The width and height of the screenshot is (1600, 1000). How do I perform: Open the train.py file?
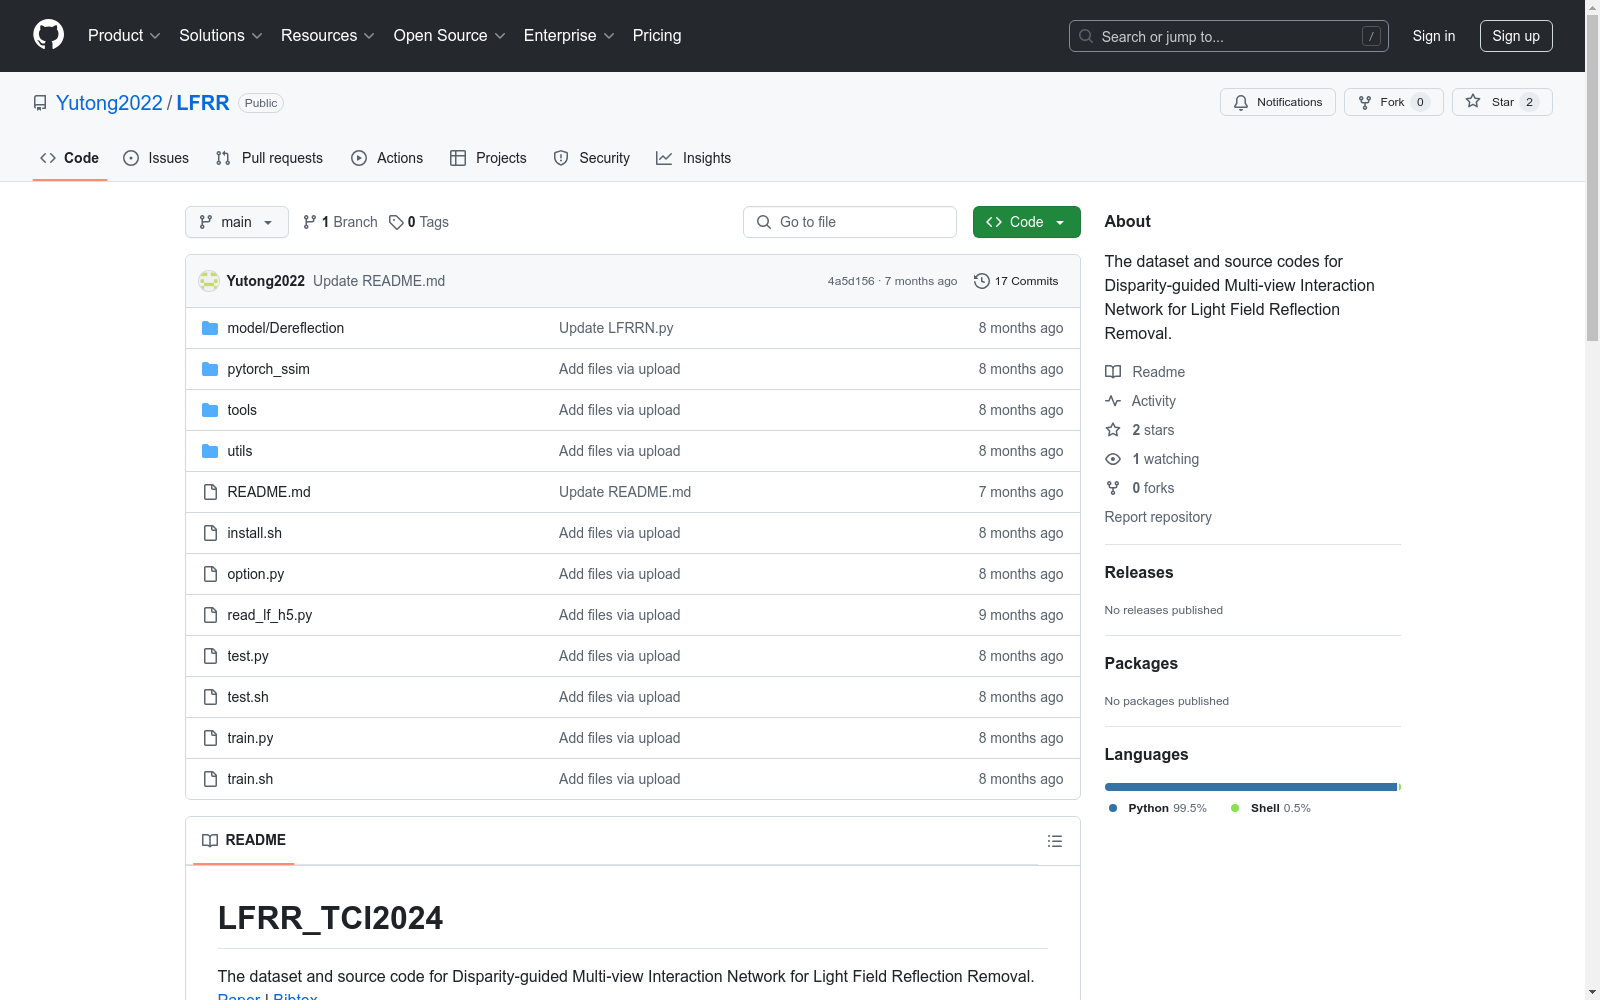(x=250, y=738)
